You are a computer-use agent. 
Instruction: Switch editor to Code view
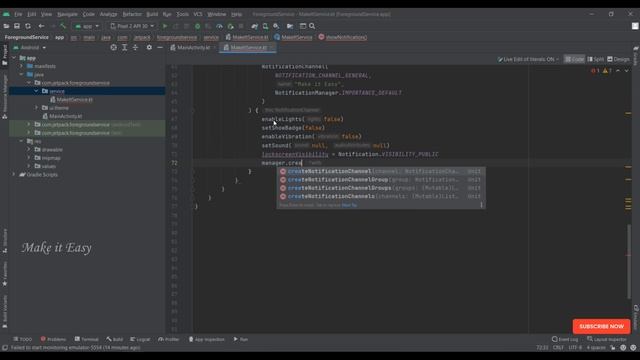[574, 59]
